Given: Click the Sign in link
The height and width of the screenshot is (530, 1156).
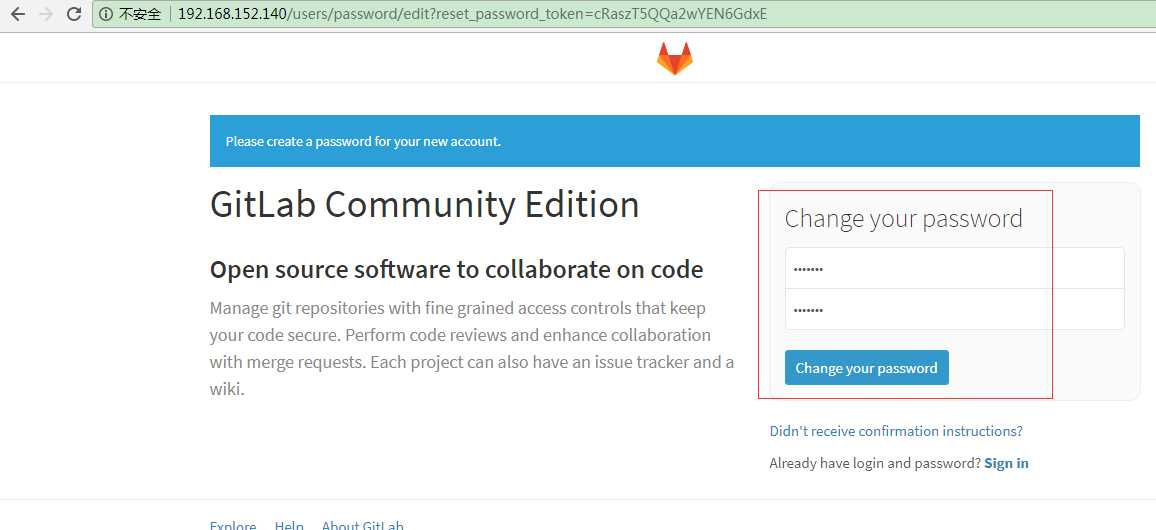Looking at the screenshot, I should pos(1006,463).
